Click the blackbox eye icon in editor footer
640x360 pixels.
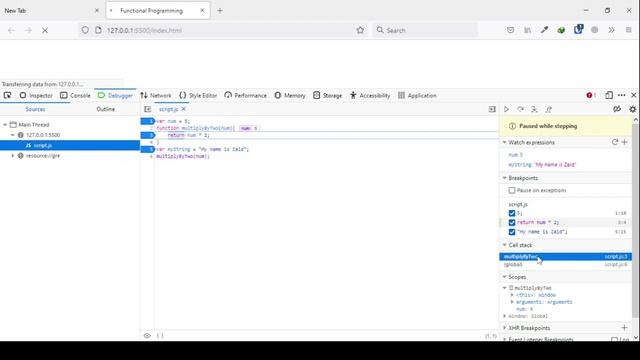[147, 336]
